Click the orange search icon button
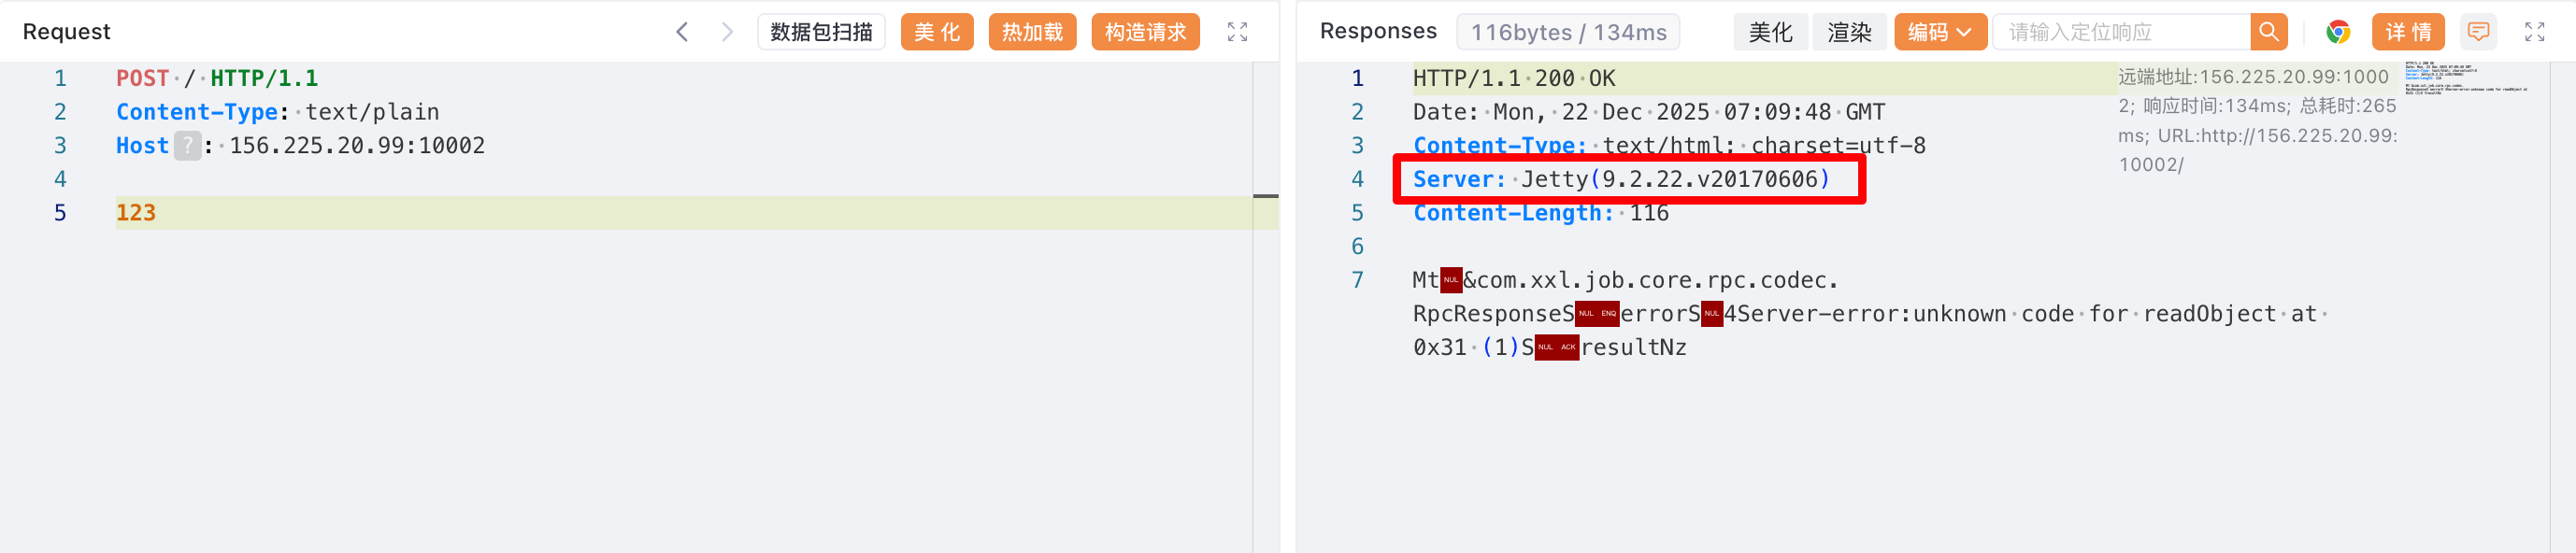Image resolution: width=2576 pixels, height=553 pixels. [x=2268, y=32]
